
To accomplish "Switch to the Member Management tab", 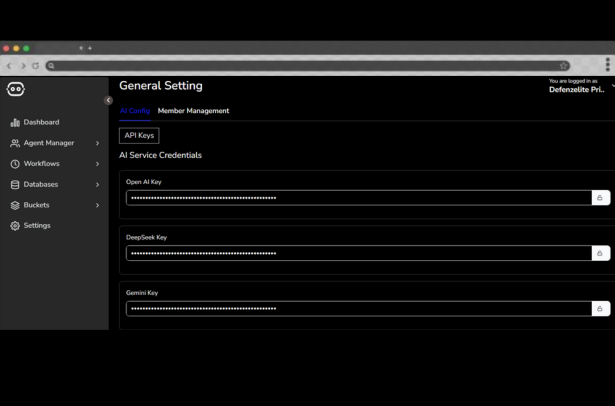I will 193,111.
